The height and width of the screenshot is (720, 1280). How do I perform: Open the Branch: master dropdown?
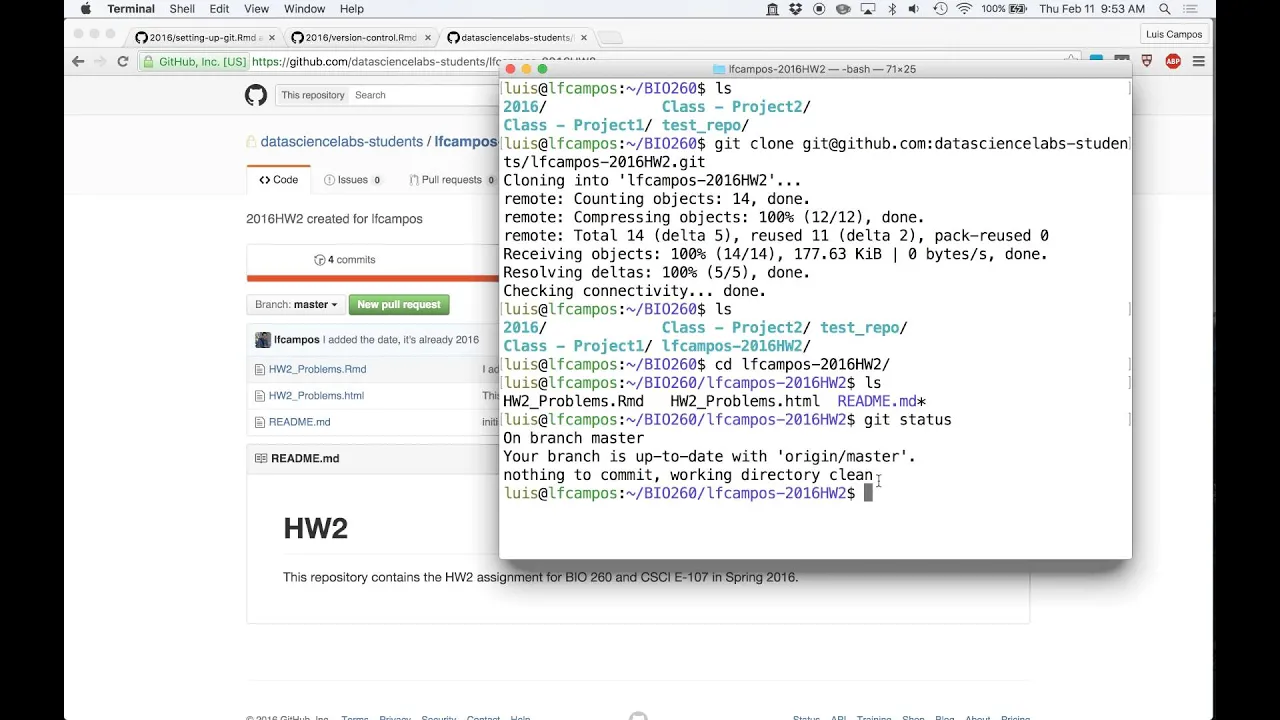pyautogui.click(x=295, y=304)
